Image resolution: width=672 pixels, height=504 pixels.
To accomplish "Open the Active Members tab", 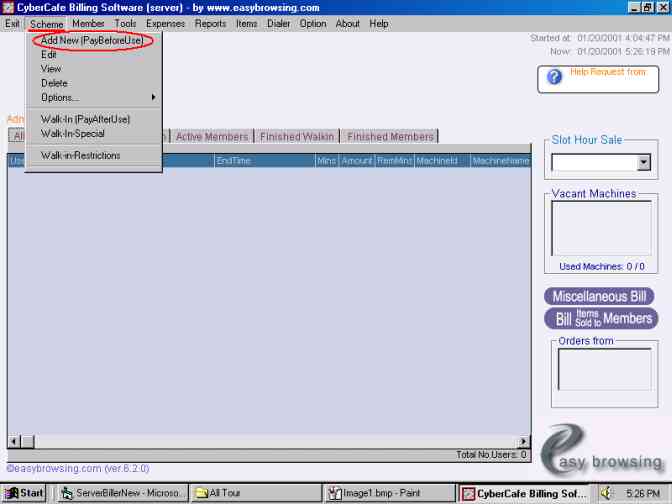I will (x=212, y=137).
